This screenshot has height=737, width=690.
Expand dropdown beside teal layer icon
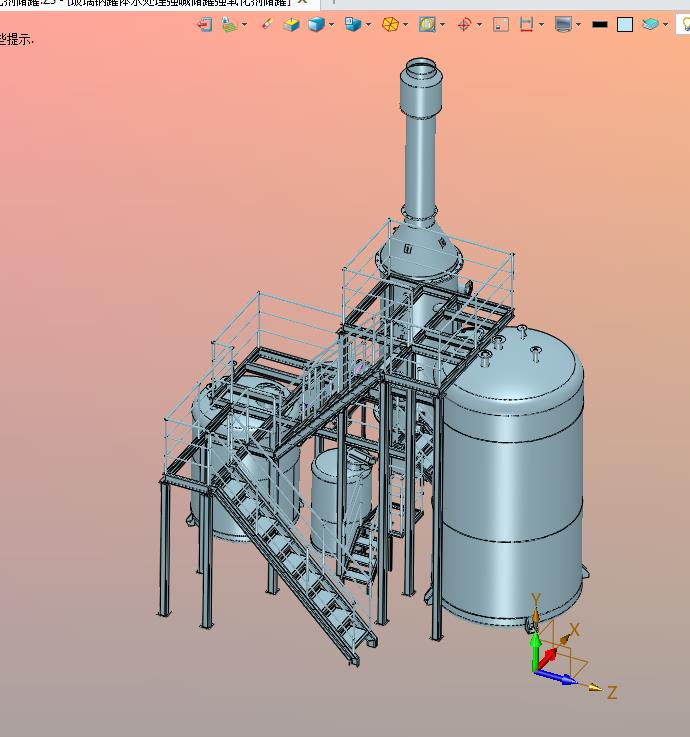(x=666, y=24)
